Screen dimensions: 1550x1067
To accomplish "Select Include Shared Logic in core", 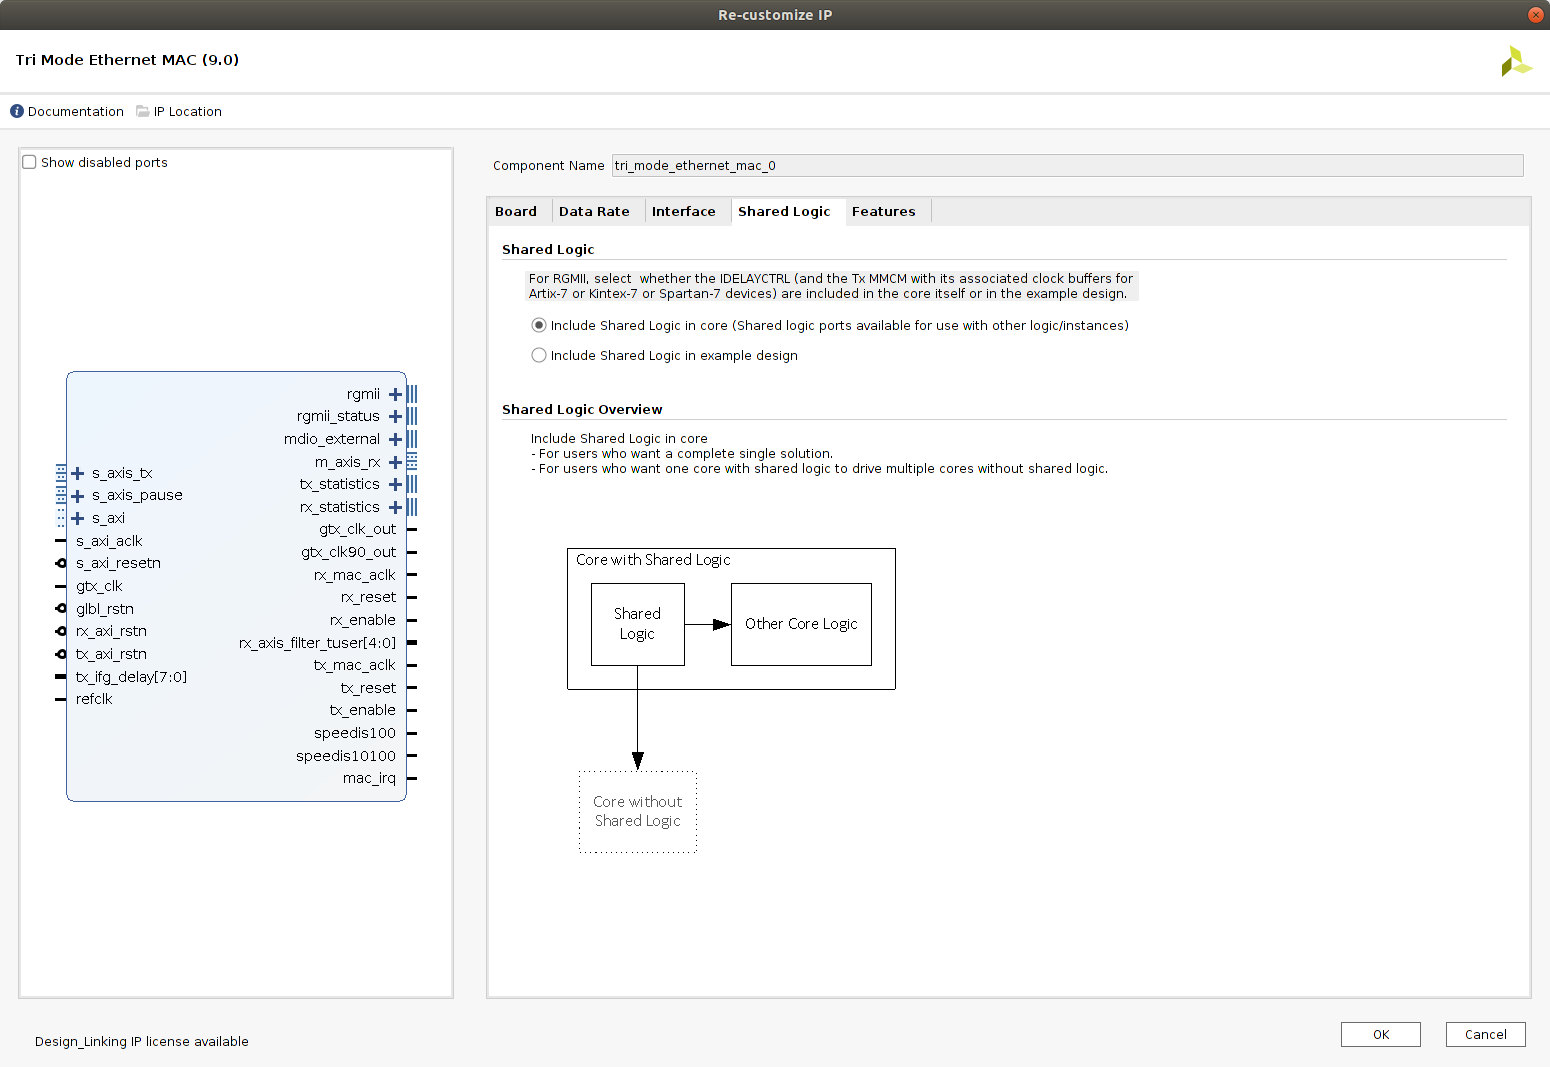I will pos(539,325).
